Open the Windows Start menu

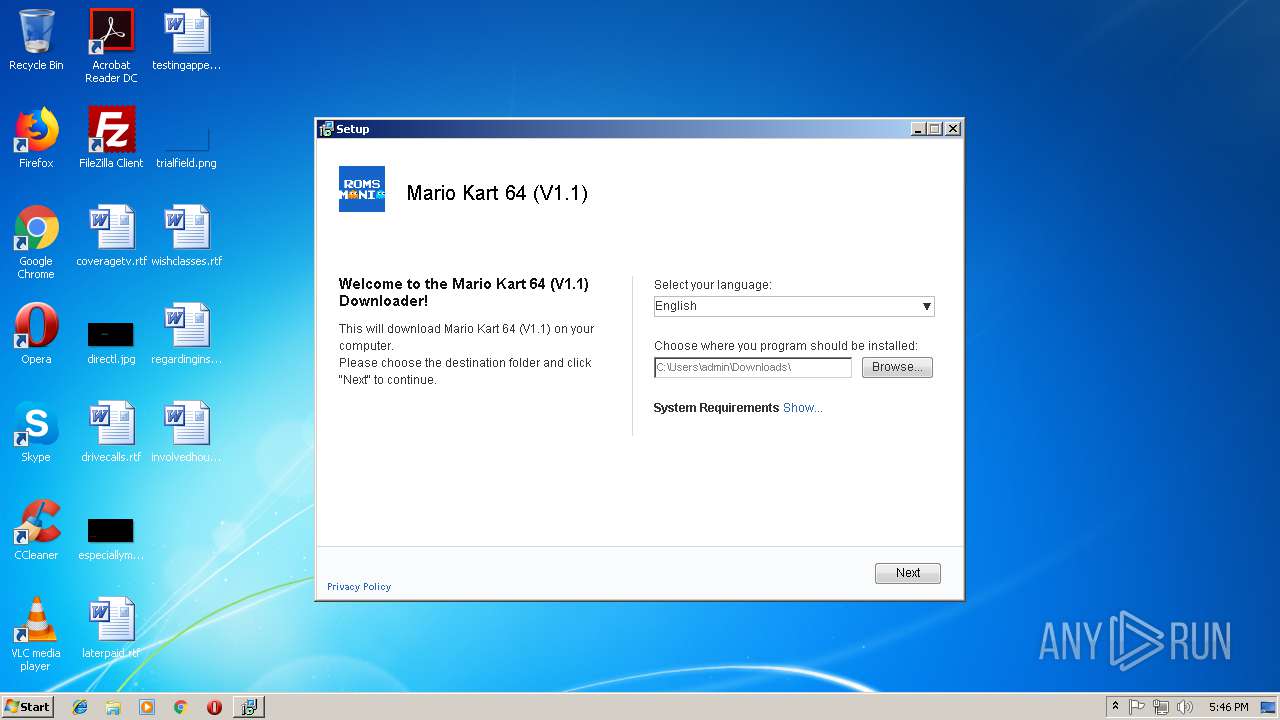click(x=27, y=707)
